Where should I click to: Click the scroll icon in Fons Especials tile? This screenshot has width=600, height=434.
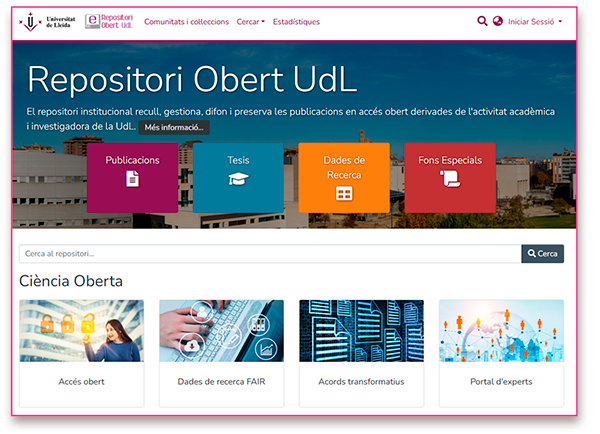click(450, 179)
